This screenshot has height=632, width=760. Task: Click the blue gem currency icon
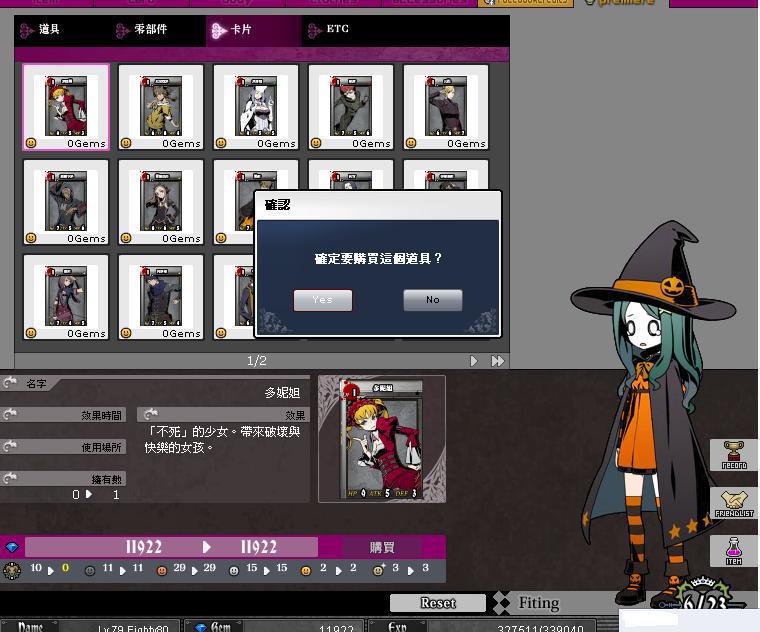12,547
